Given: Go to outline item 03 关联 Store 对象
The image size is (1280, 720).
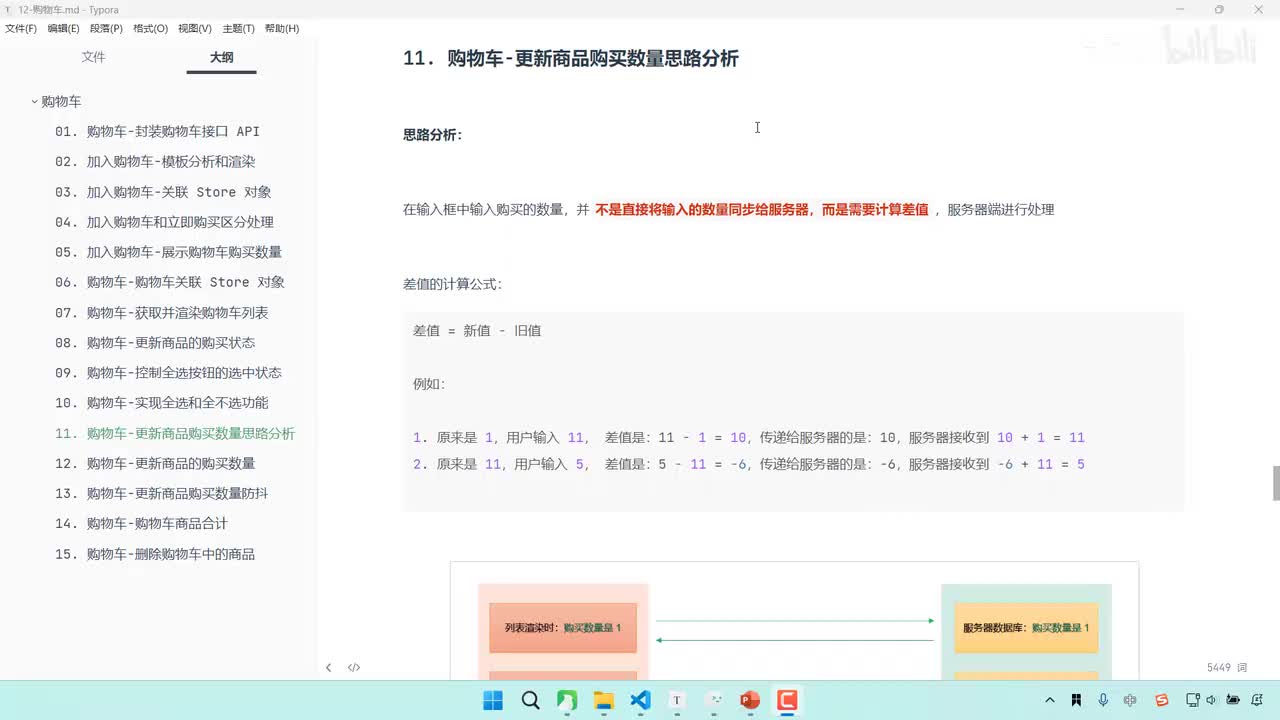Looking at the screenshot, I should tap(163, 192).
